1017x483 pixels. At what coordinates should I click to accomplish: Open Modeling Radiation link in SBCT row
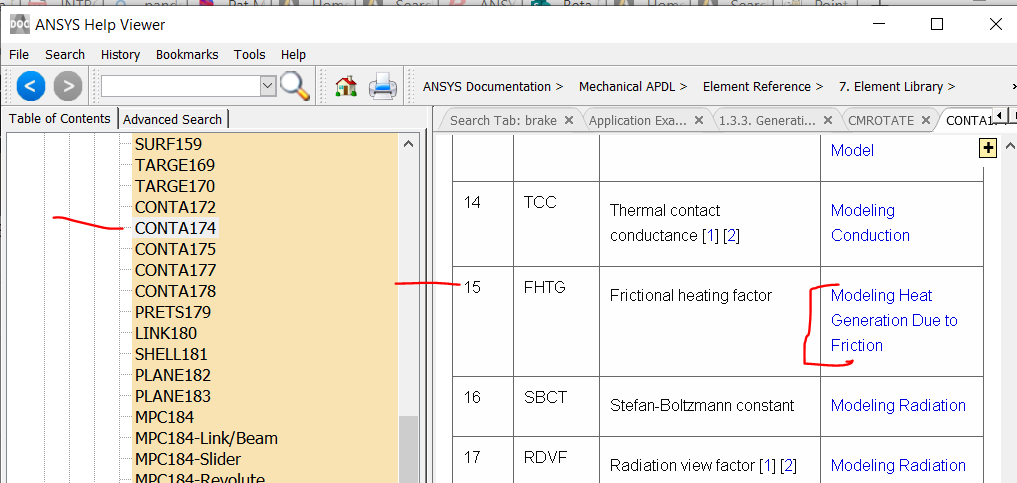pyautogui.click(x=898, y=405)
